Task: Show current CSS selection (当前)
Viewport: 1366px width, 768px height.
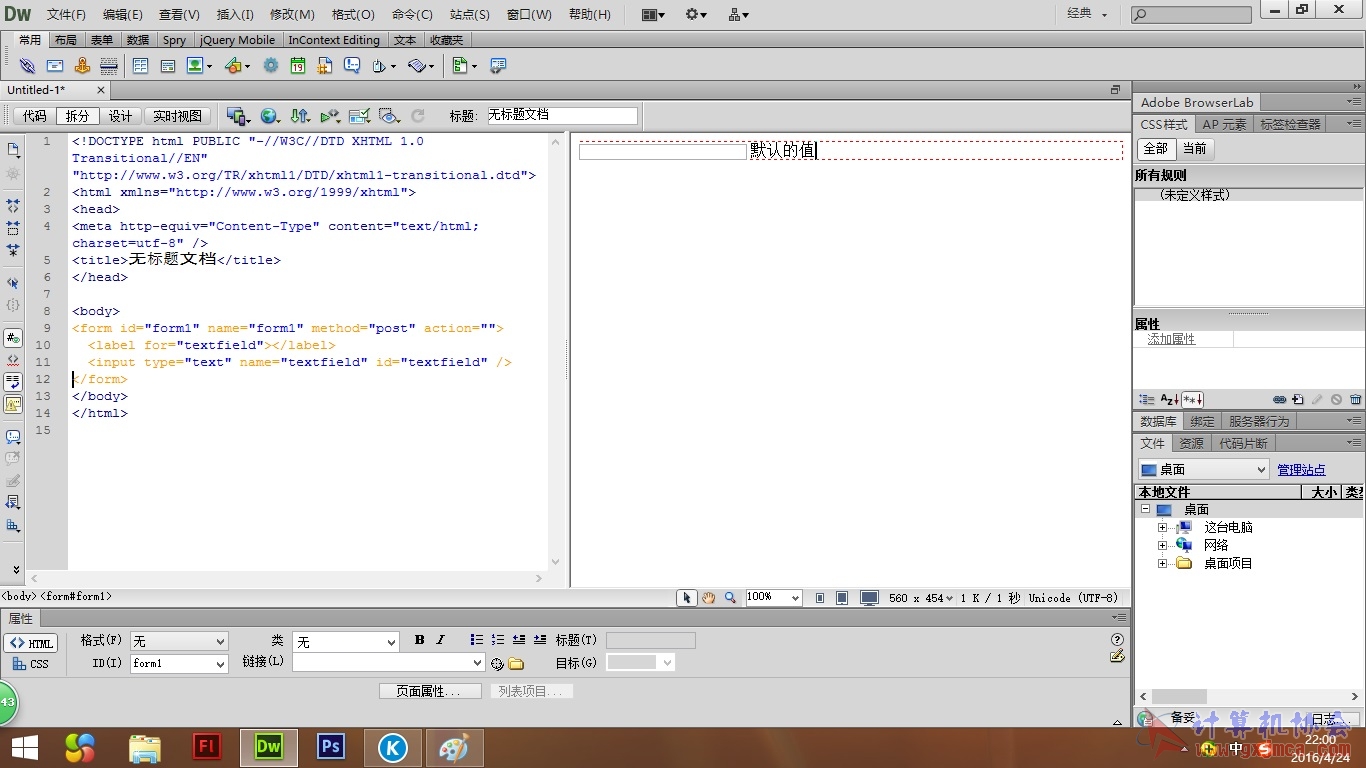Action: (x=1194, y=148)
